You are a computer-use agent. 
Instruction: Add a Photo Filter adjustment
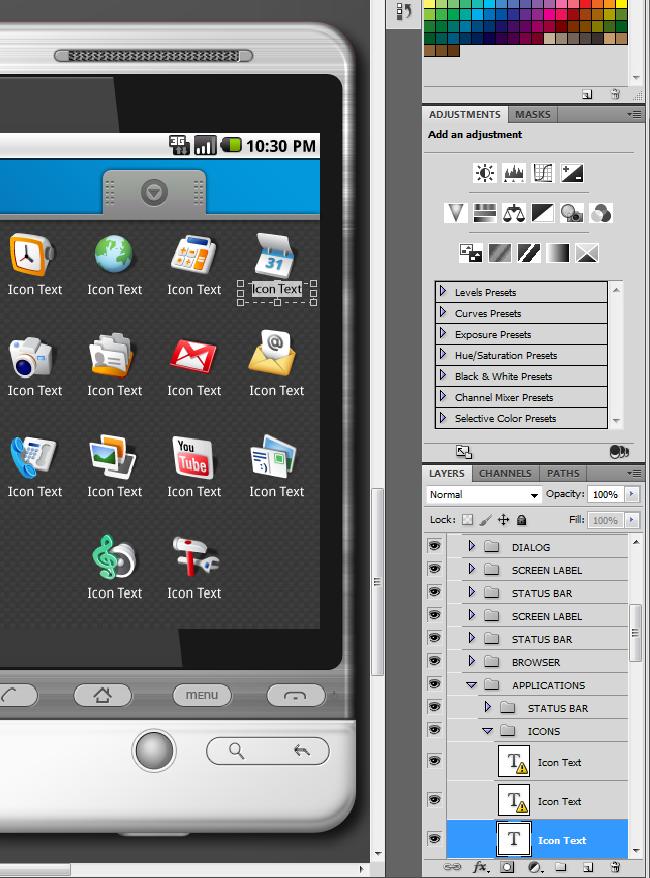pos(572,212)
